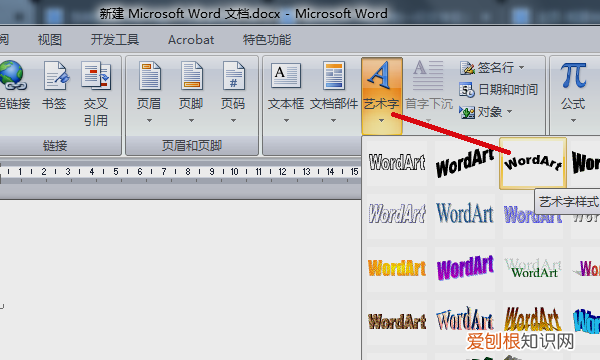
Task: Expand the Page Number (页码) dropdown arrow
Action: [x=233, y=121]
